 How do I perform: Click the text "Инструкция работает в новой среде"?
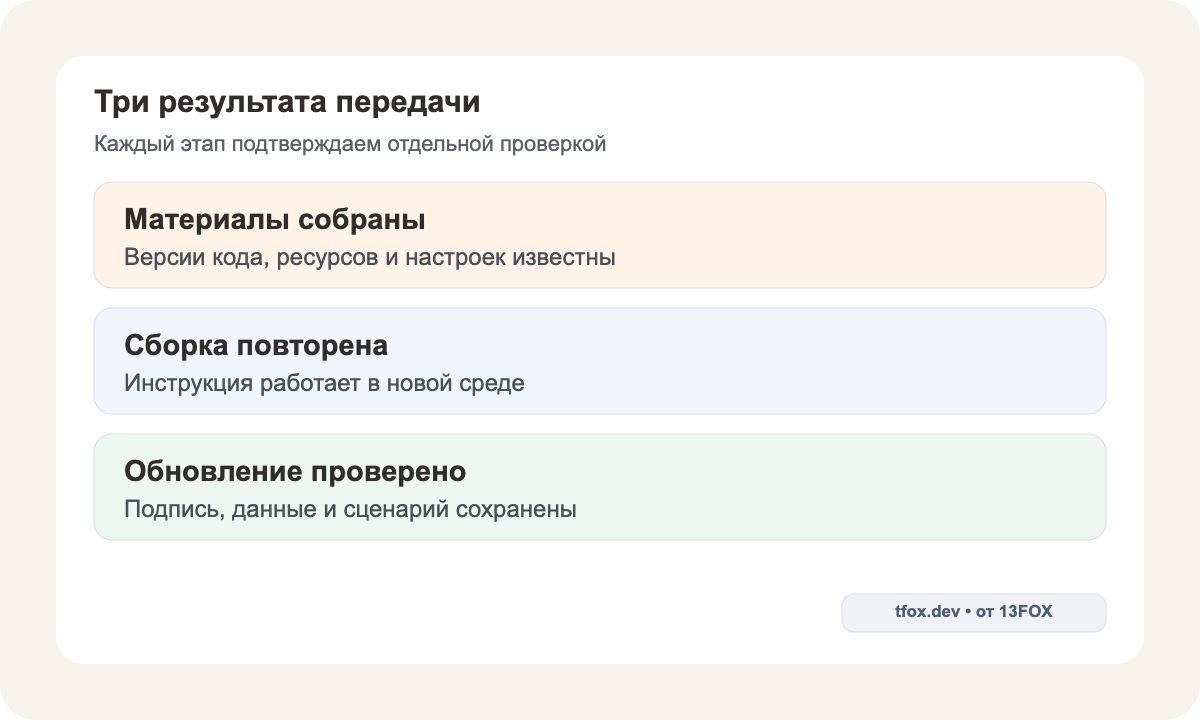point(324,383)
